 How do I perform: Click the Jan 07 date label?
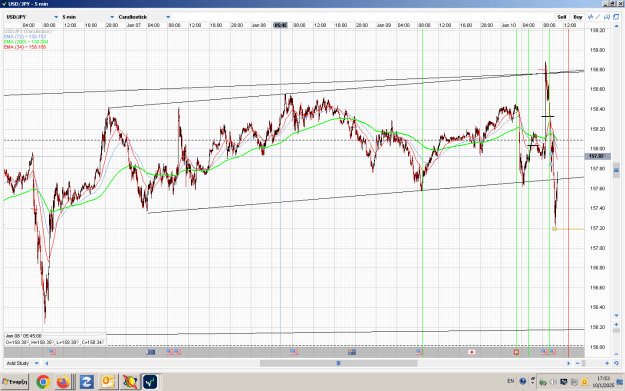pos(134,25)
